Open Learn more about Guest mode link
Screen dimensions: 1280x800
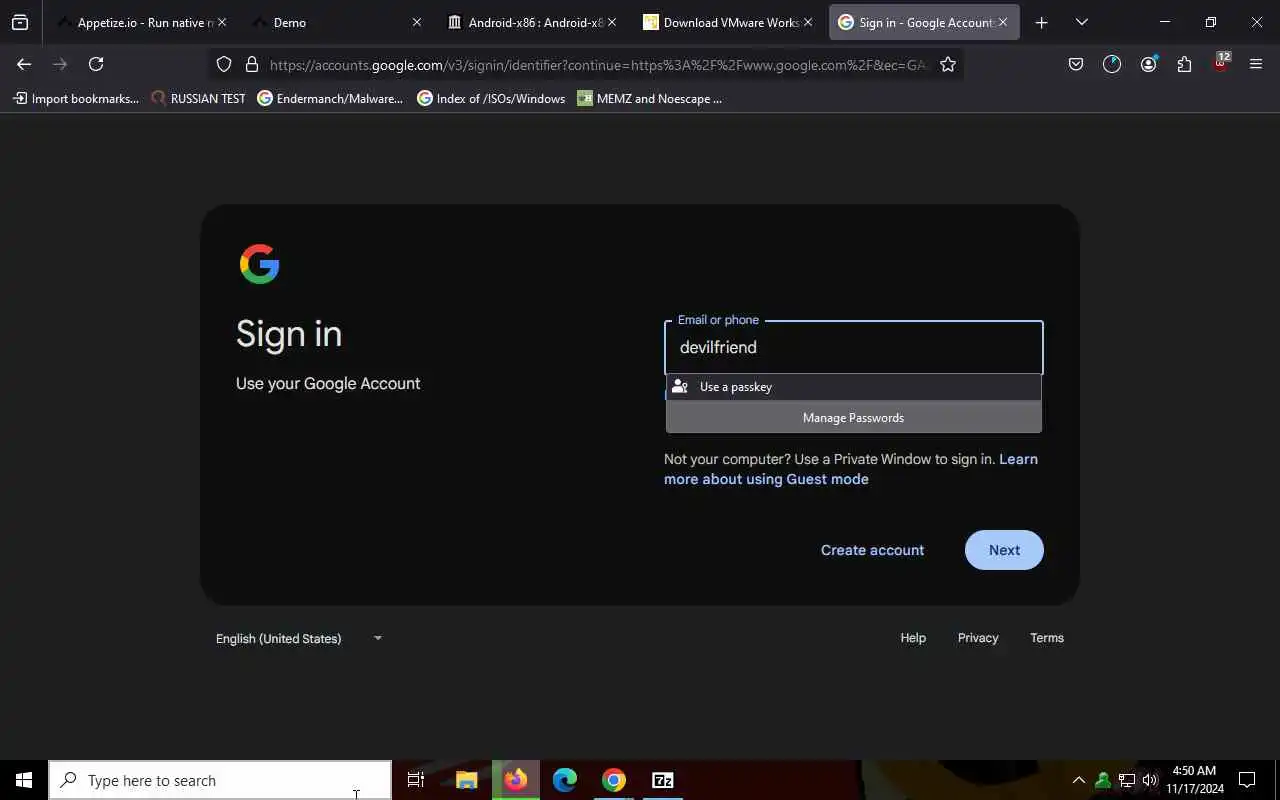click(851, 469)
